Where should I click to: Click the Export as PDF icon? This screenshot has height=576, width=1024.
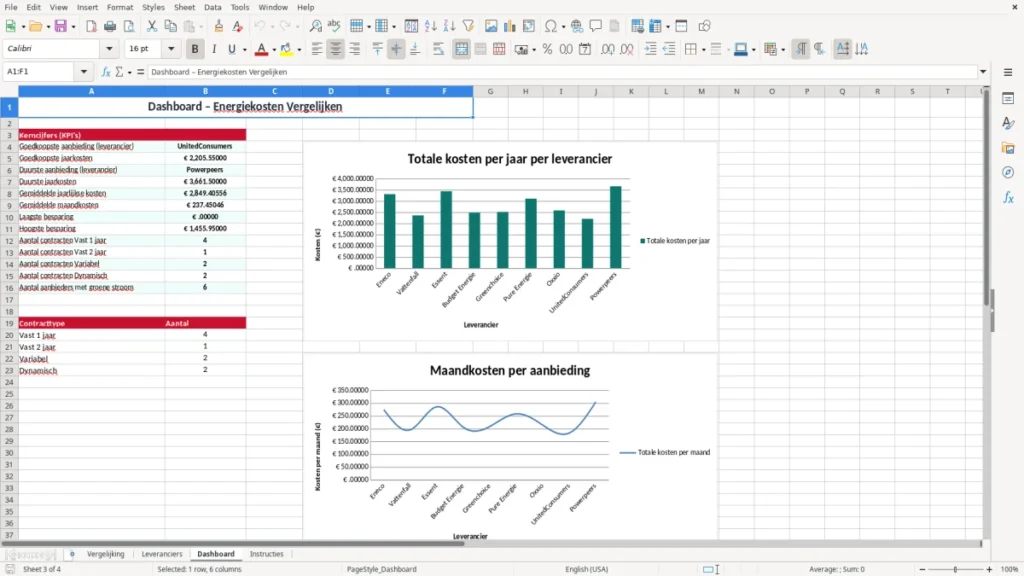91,26
